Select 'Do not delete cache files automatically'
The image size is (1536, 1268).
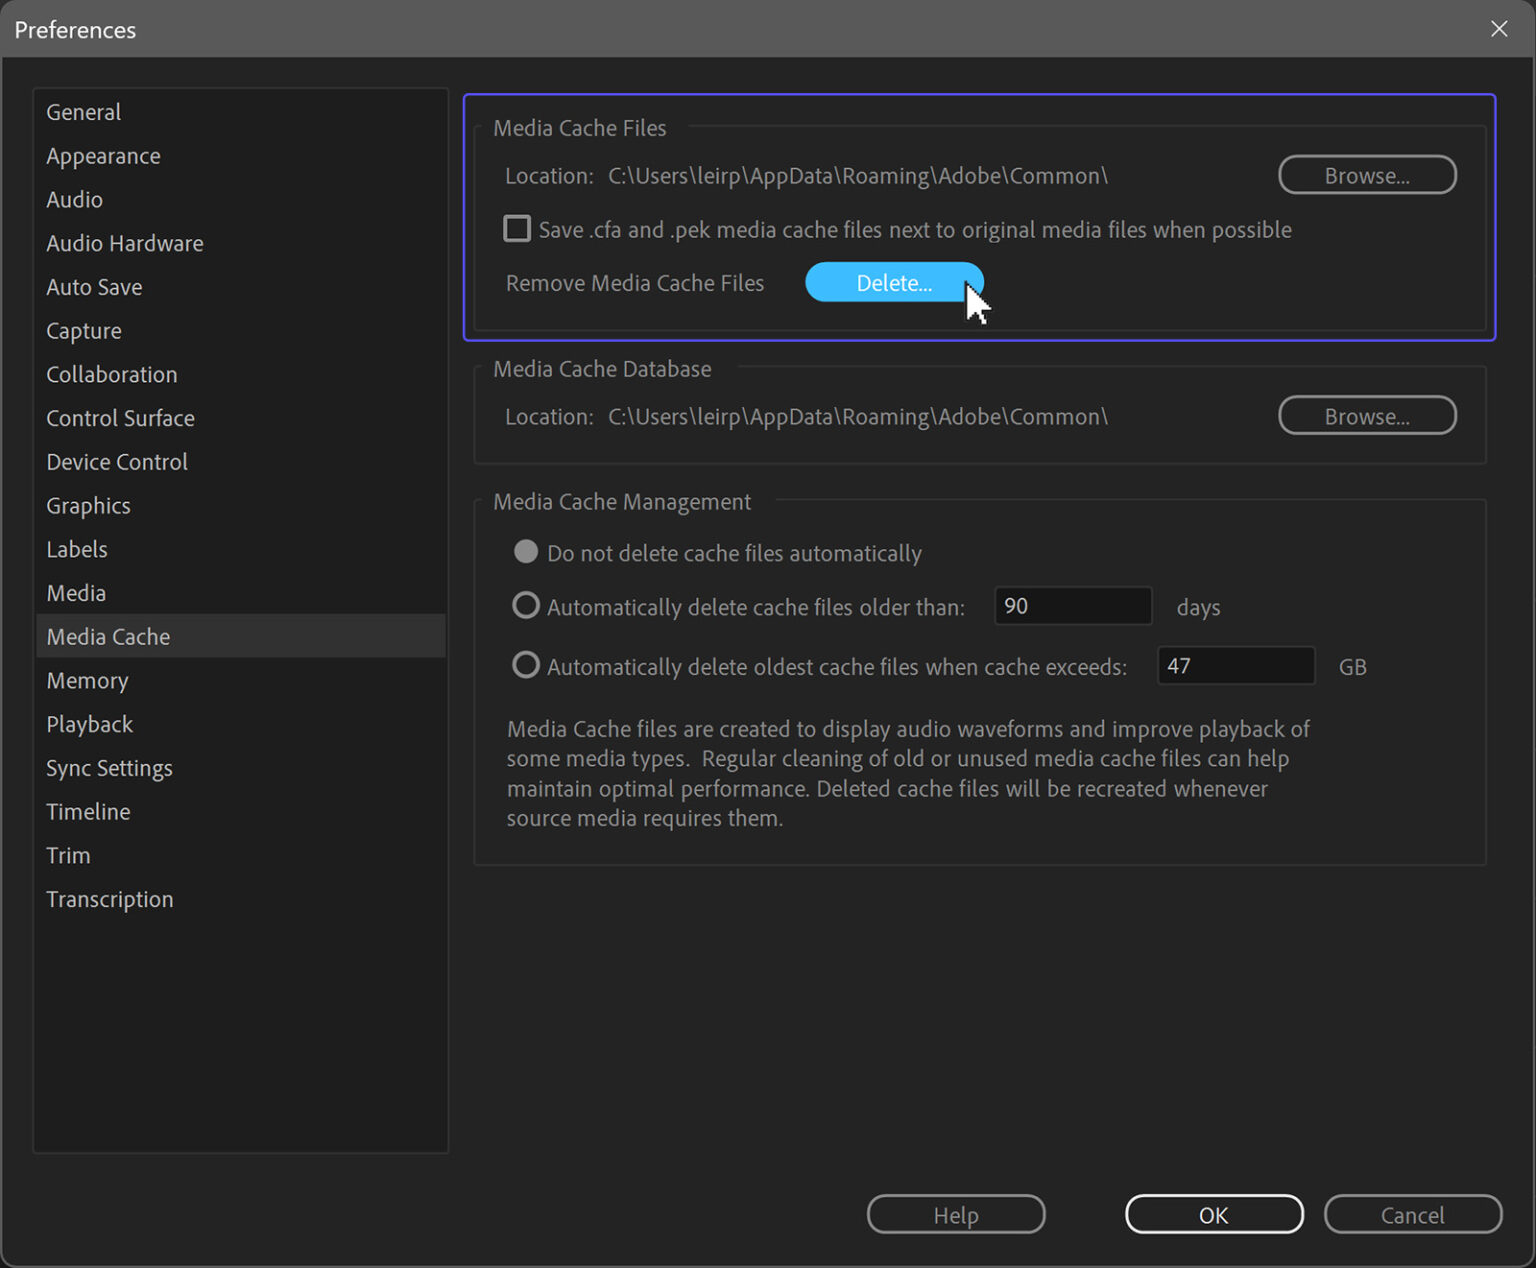tap(525, 551)
